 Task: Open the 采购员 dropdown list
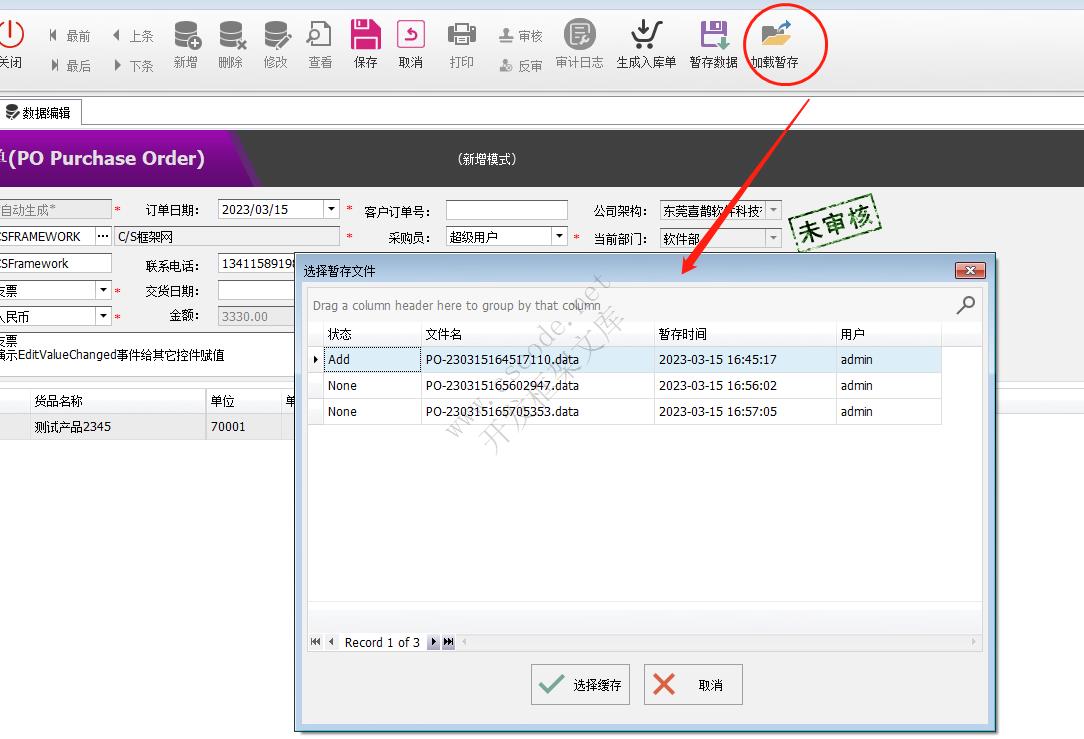click(x=560, y=237)
